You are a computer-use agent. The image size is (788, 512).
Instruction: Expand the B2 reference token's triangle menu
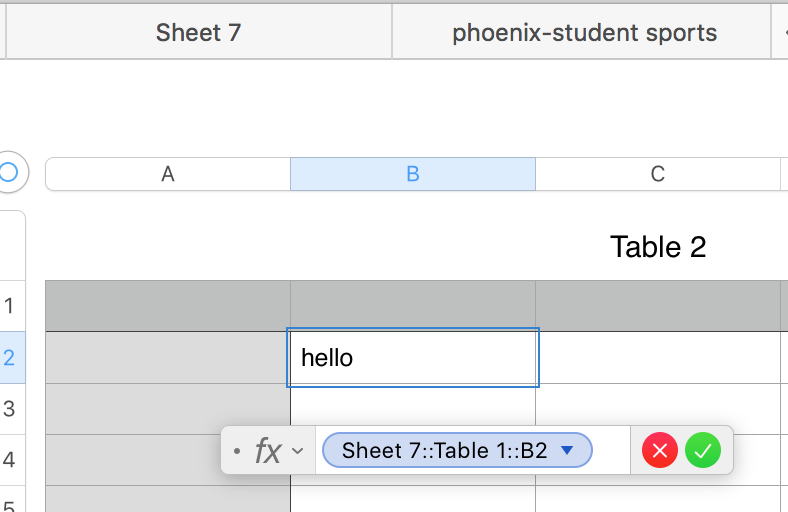[x=567, y=450]
